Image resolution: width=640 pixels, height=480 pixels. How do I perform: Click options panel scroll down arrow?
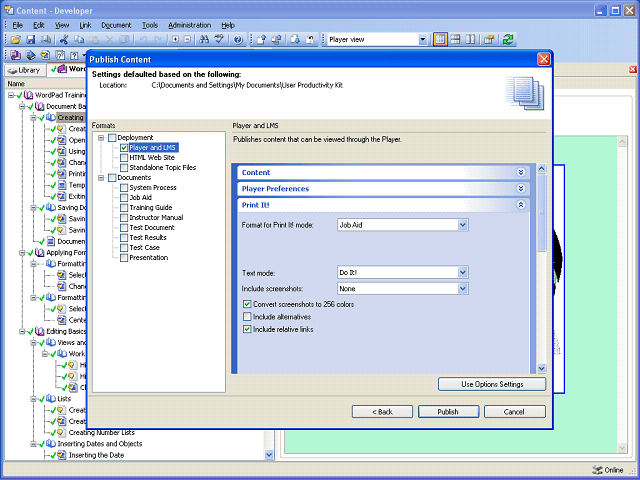click(x=541, y=368)
